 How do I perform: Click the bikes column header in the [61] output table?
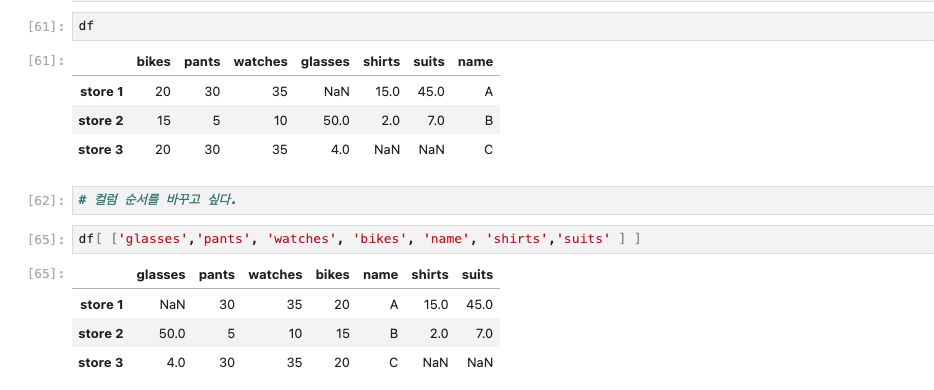tap(153, 62)
